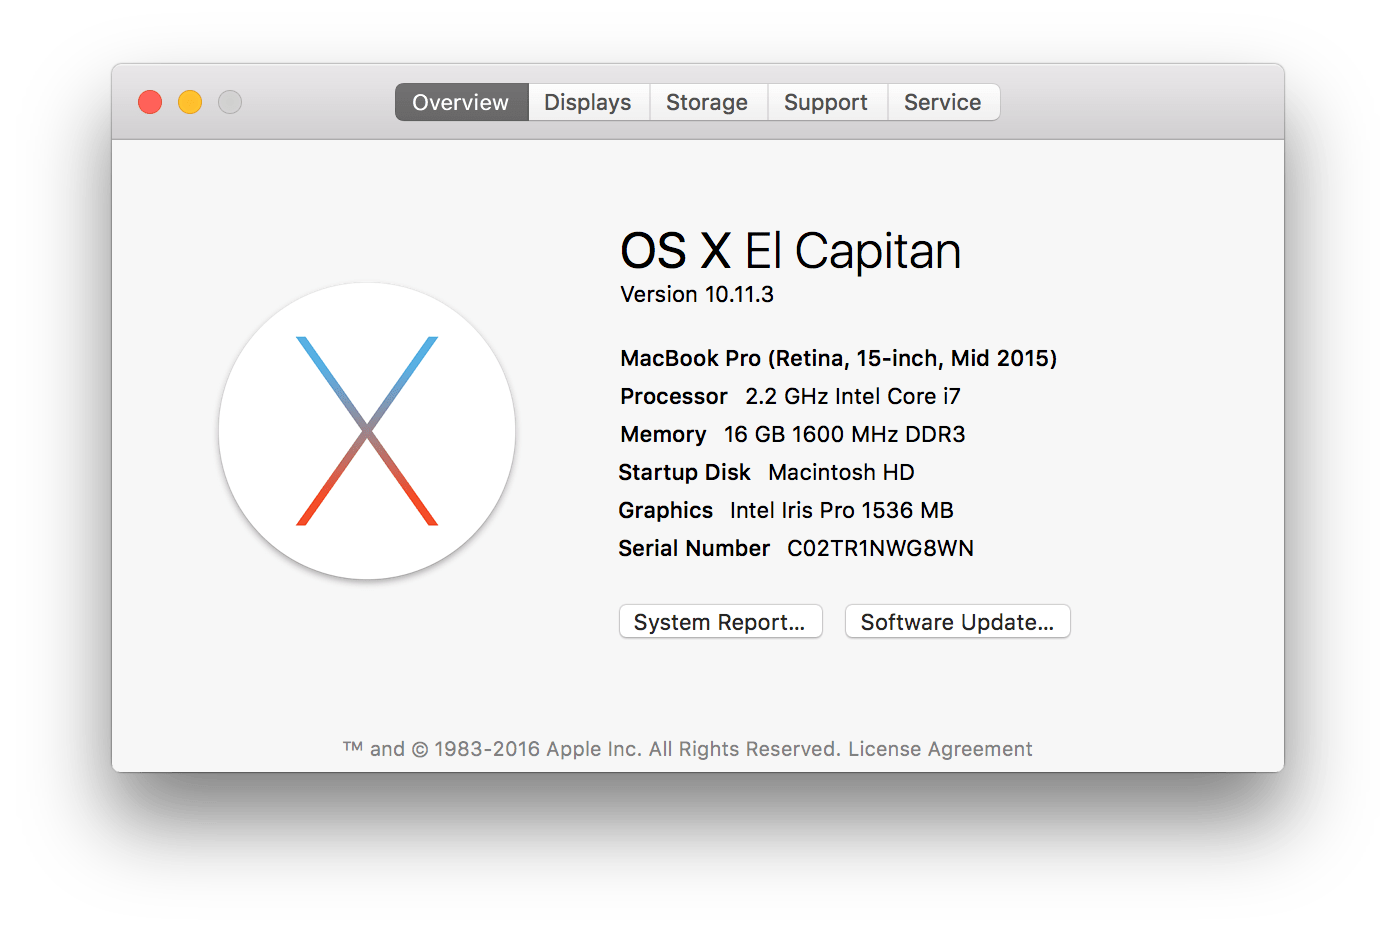Click the Startup Disk label
The width and height of the screenshot is (1396, 932).
(684, 472)
